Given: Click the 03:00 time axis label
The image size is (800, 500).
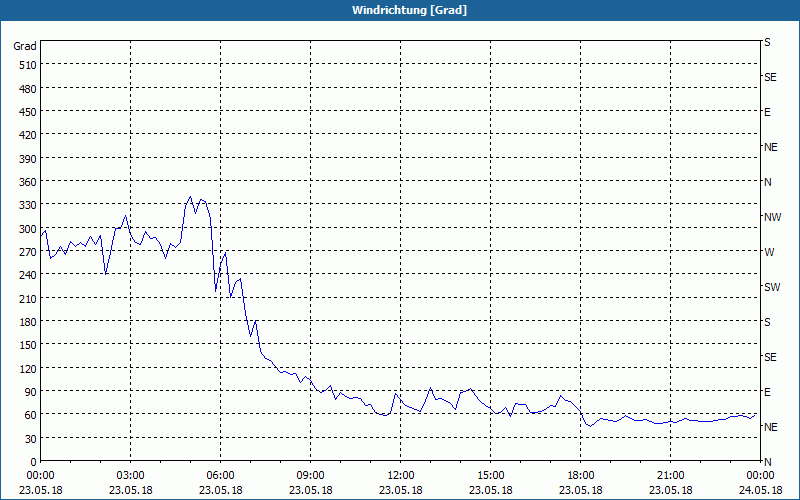Looking at the screenshot, I should (x=130, y=476).
